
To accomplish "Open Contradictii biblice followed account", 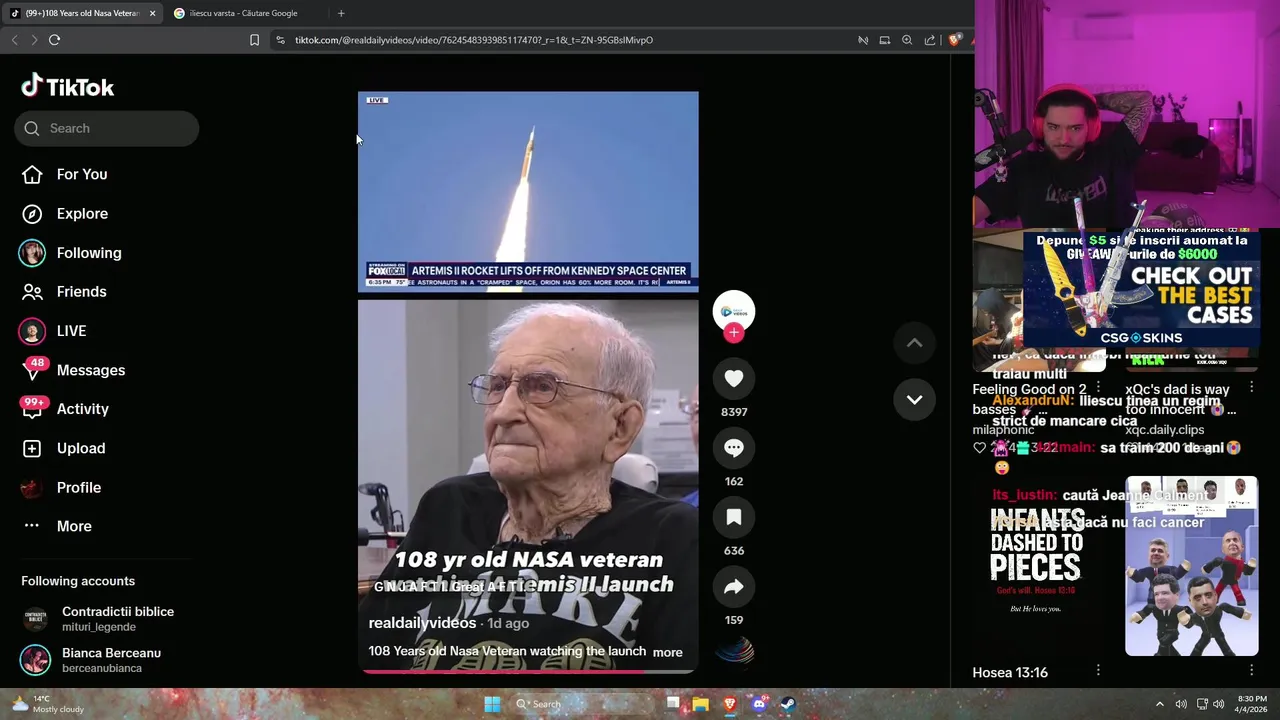I will [98, 618].
